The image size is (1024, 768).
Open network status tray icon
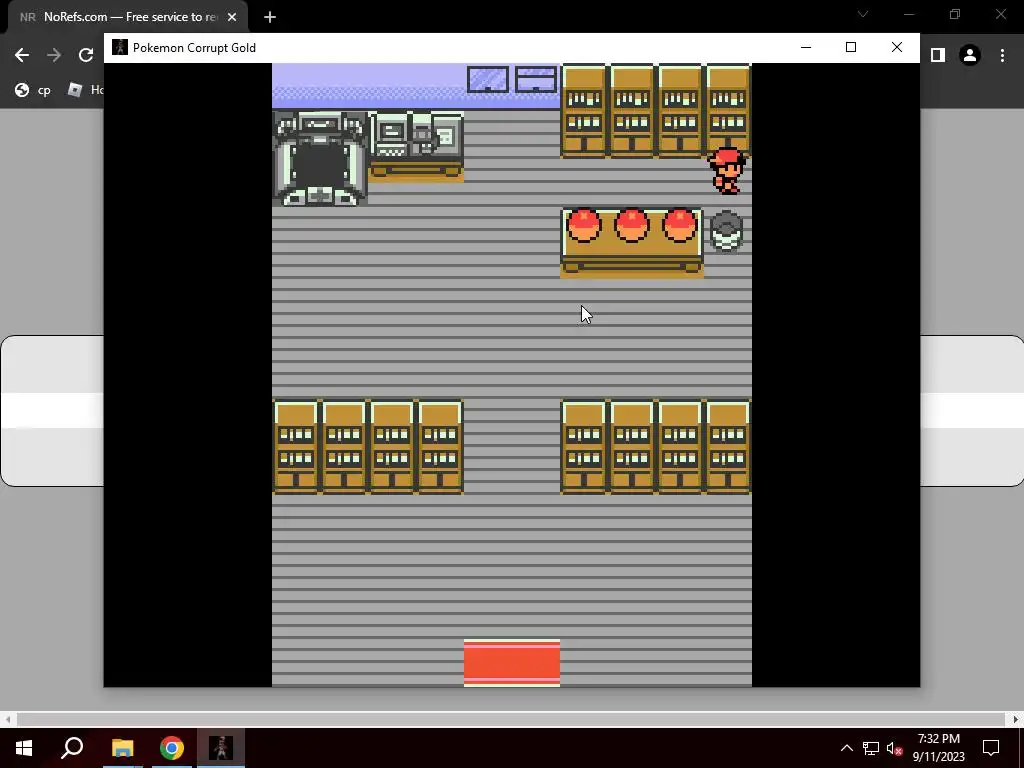871,748
